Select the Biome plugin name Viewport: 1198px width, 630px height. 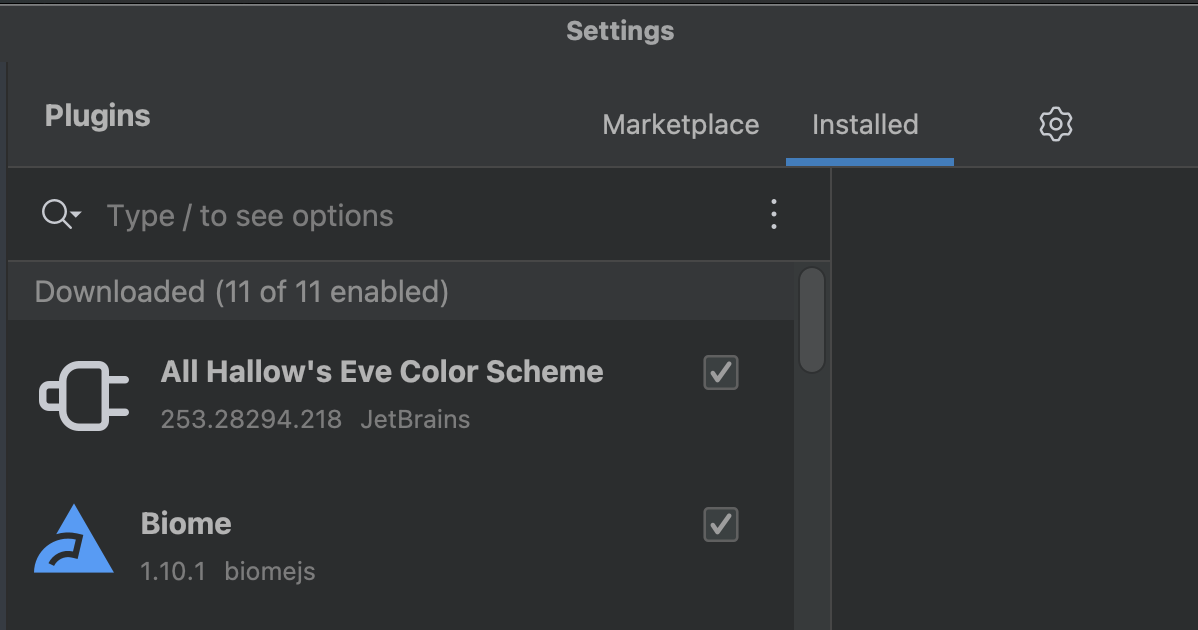coord(186,524)
